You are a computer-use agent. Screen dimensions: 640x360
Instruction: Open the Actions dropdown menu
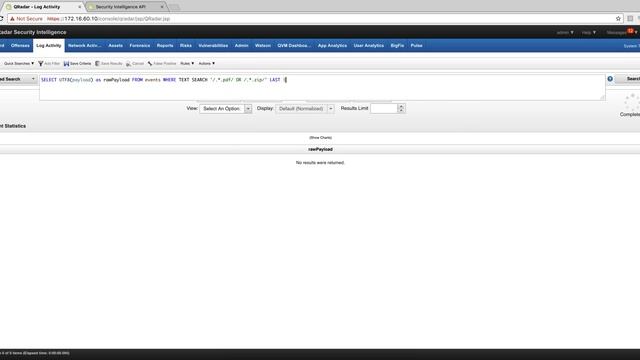[207, 64]
